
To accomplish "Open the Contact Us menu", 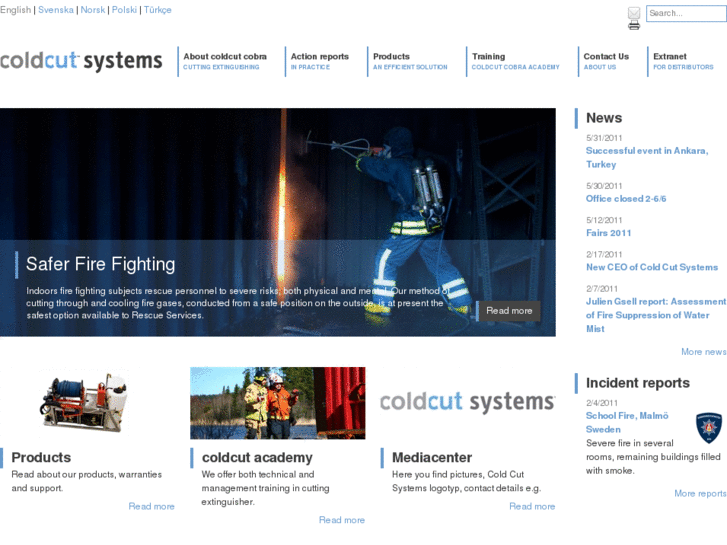I will (606, 61).
